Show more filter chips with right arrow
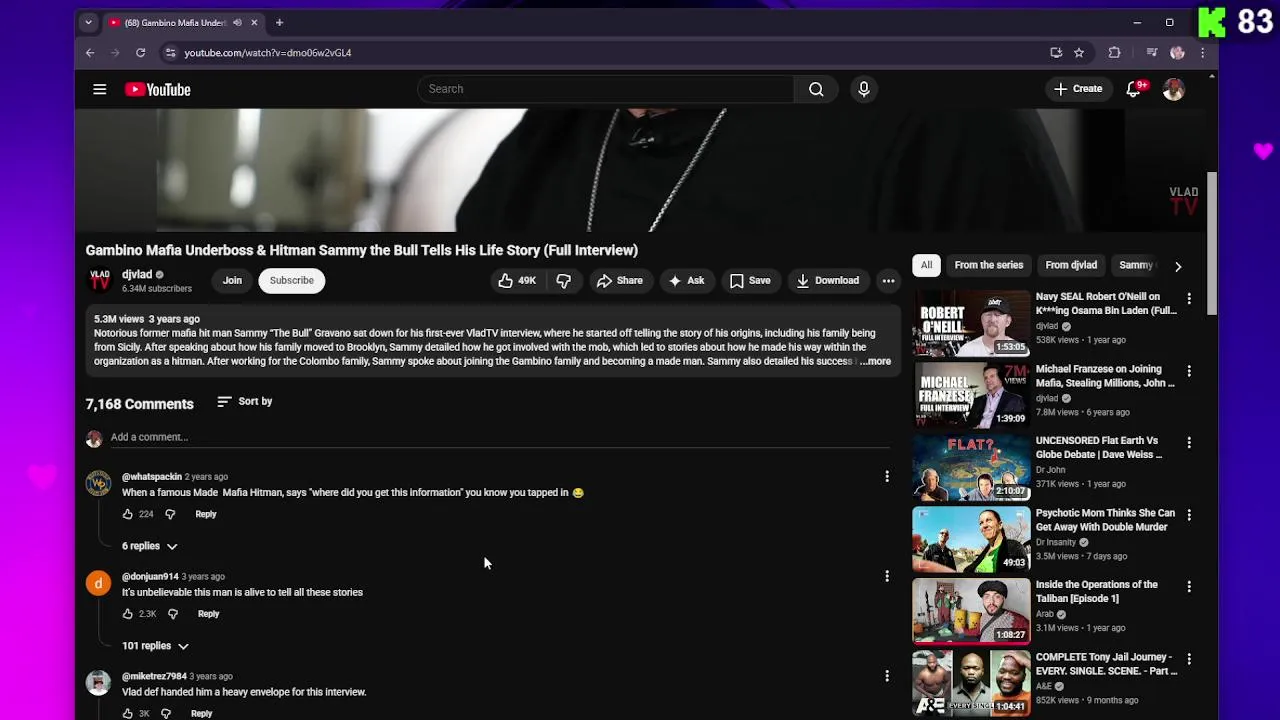Image resolution: width=1280 pixels, height=720 pixels. (x=1178, y=266)
